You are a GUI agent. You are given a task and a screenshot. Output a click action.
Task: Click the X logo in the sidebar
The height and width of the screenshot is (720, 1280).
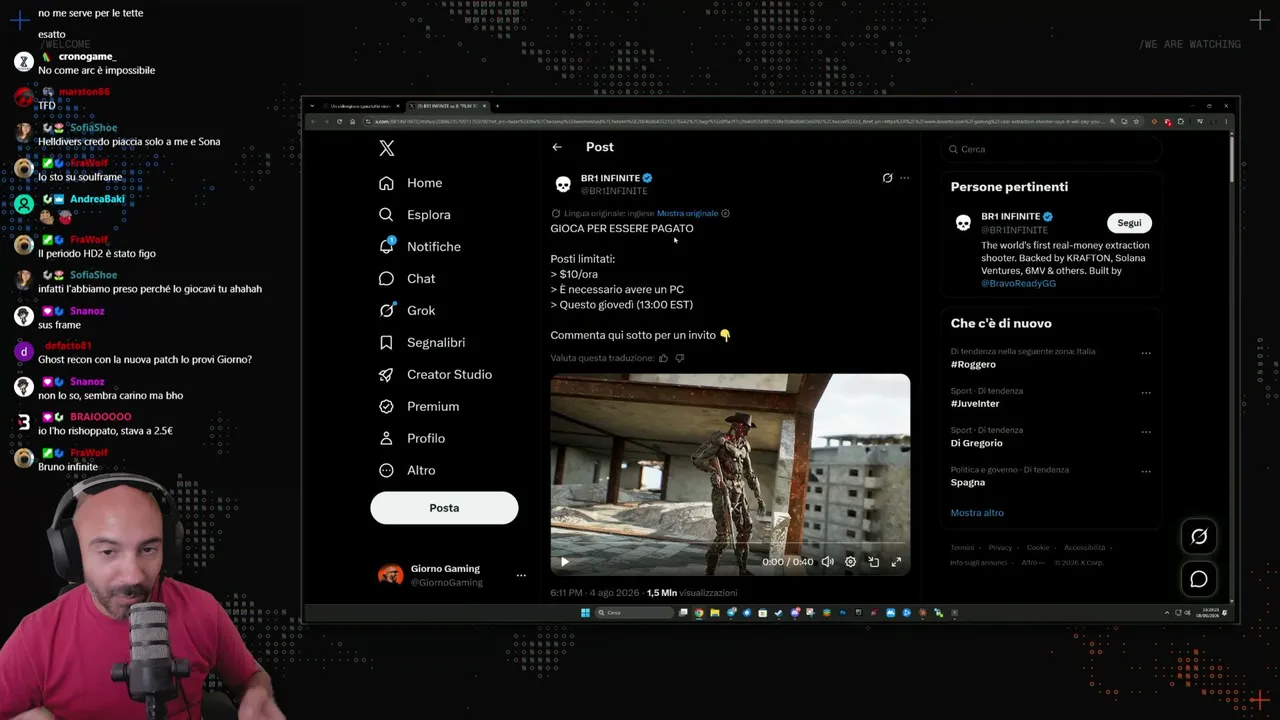387,148
